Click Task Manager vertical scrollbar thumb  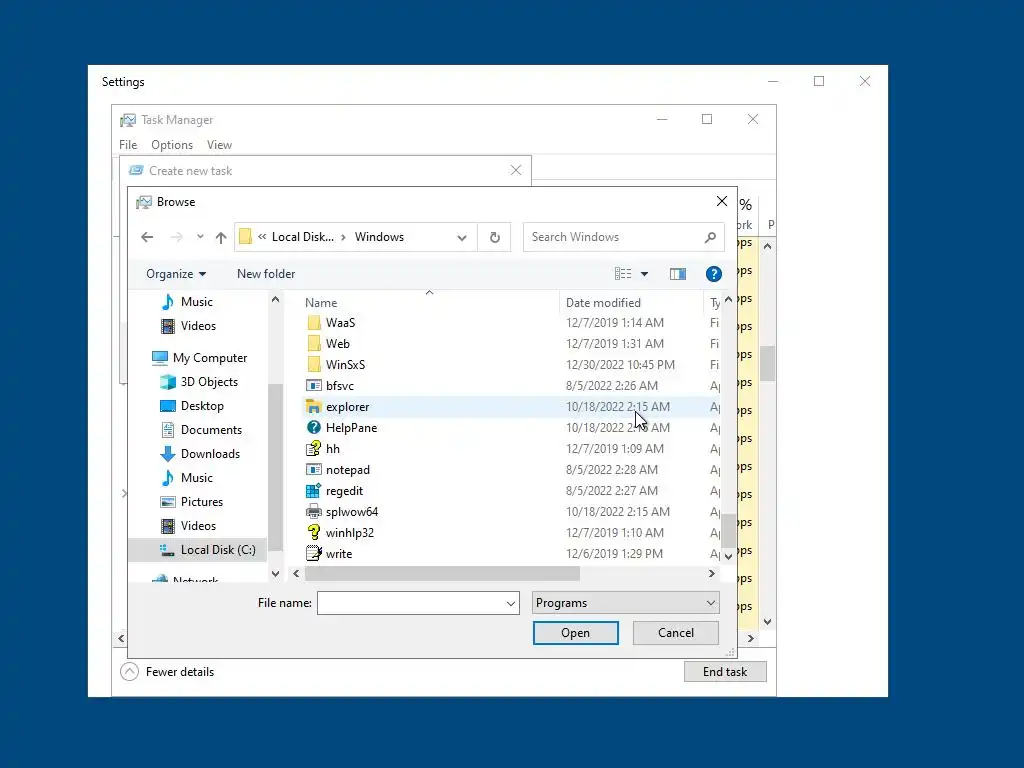pyautogui.click(x=768, y=363)
